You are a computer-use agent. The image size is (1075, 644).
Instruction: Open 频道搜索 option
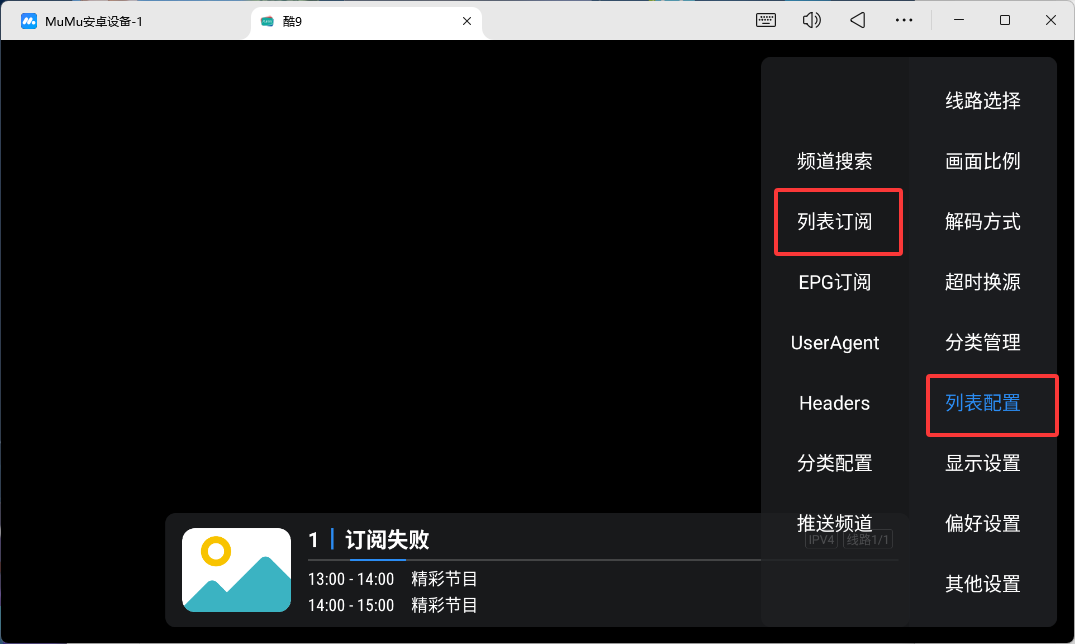coord(834,161)
